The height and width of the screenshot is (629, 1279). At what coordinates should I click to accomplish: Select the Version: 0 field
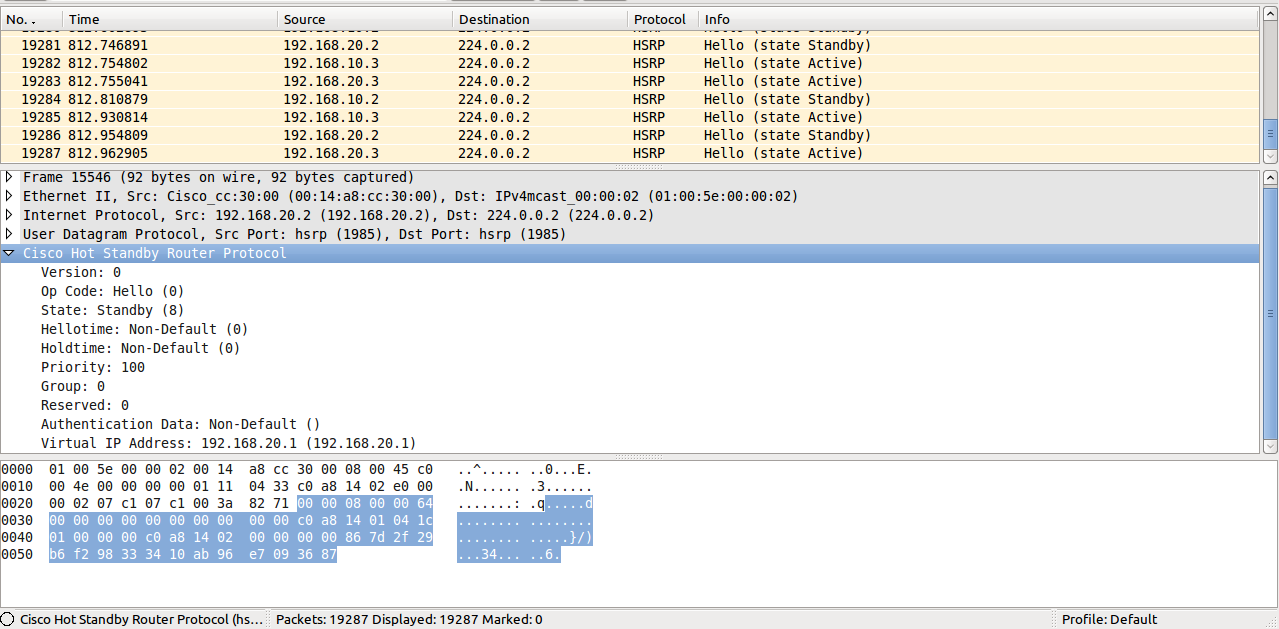point(81,272)
